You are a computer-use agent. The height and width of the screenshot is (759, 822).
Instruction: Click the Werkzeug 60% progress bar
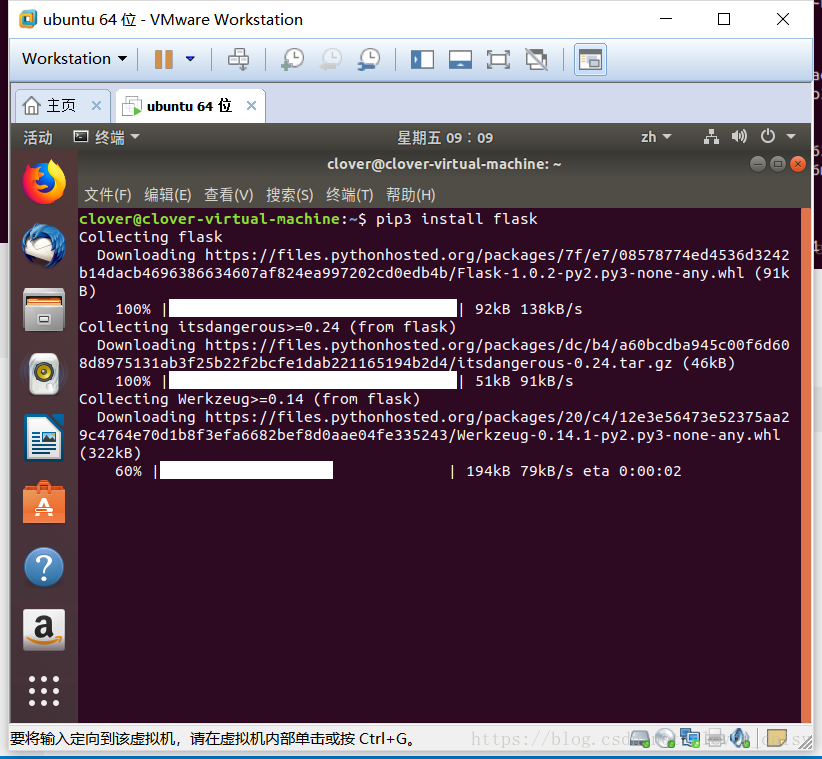coord(246,471)
